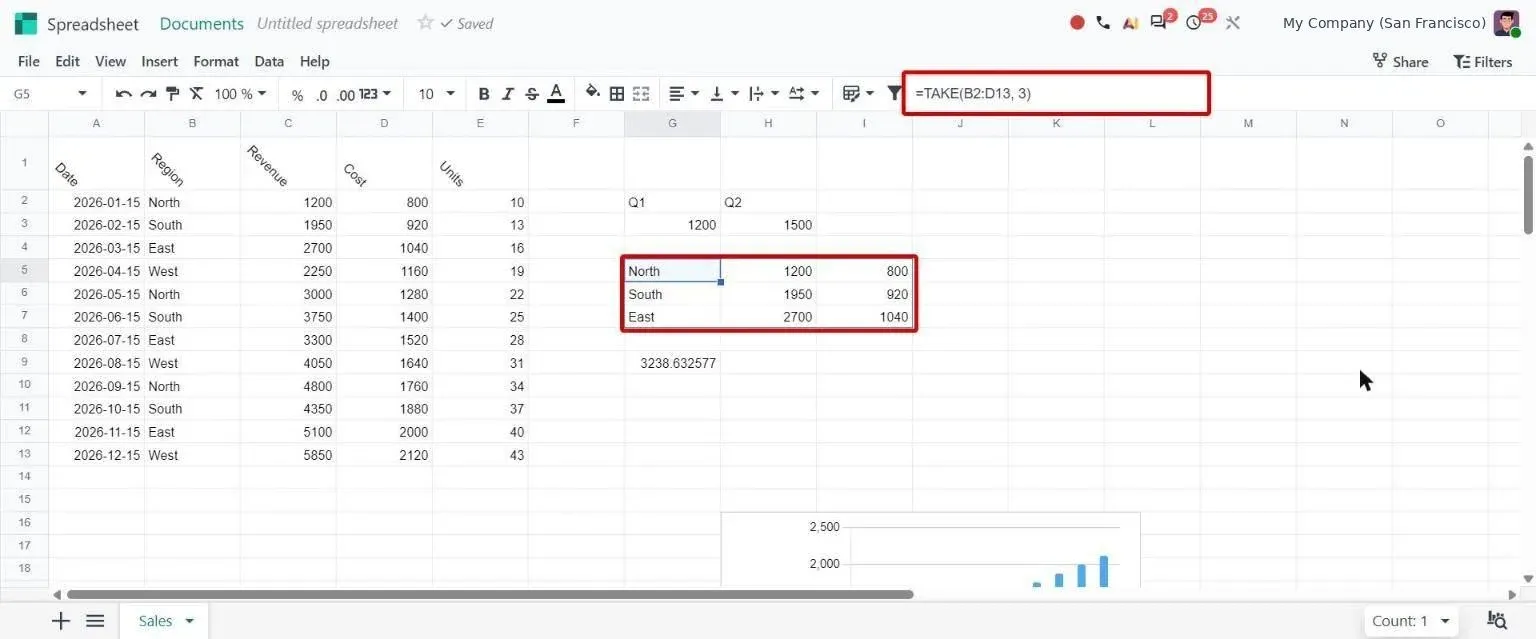This screenshot has height=639, width=1536.
Task: Open the developer tools wrench icon
Action: [x=1233, y=22]
